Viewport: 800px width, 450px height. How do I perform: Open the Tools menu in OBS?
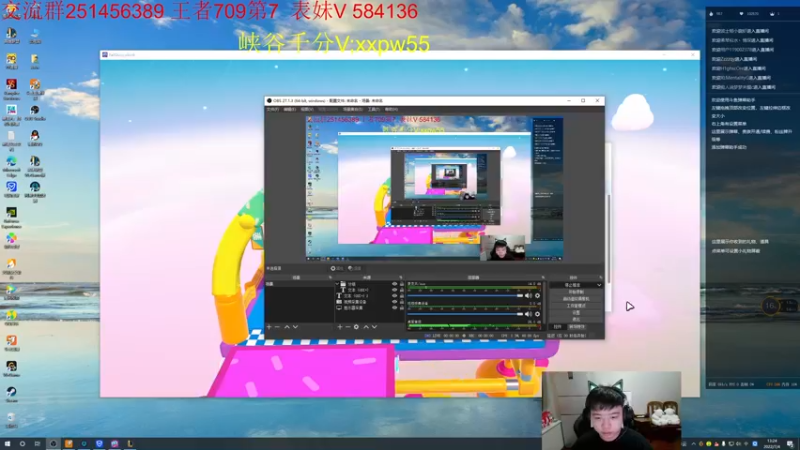pos(374,109)
